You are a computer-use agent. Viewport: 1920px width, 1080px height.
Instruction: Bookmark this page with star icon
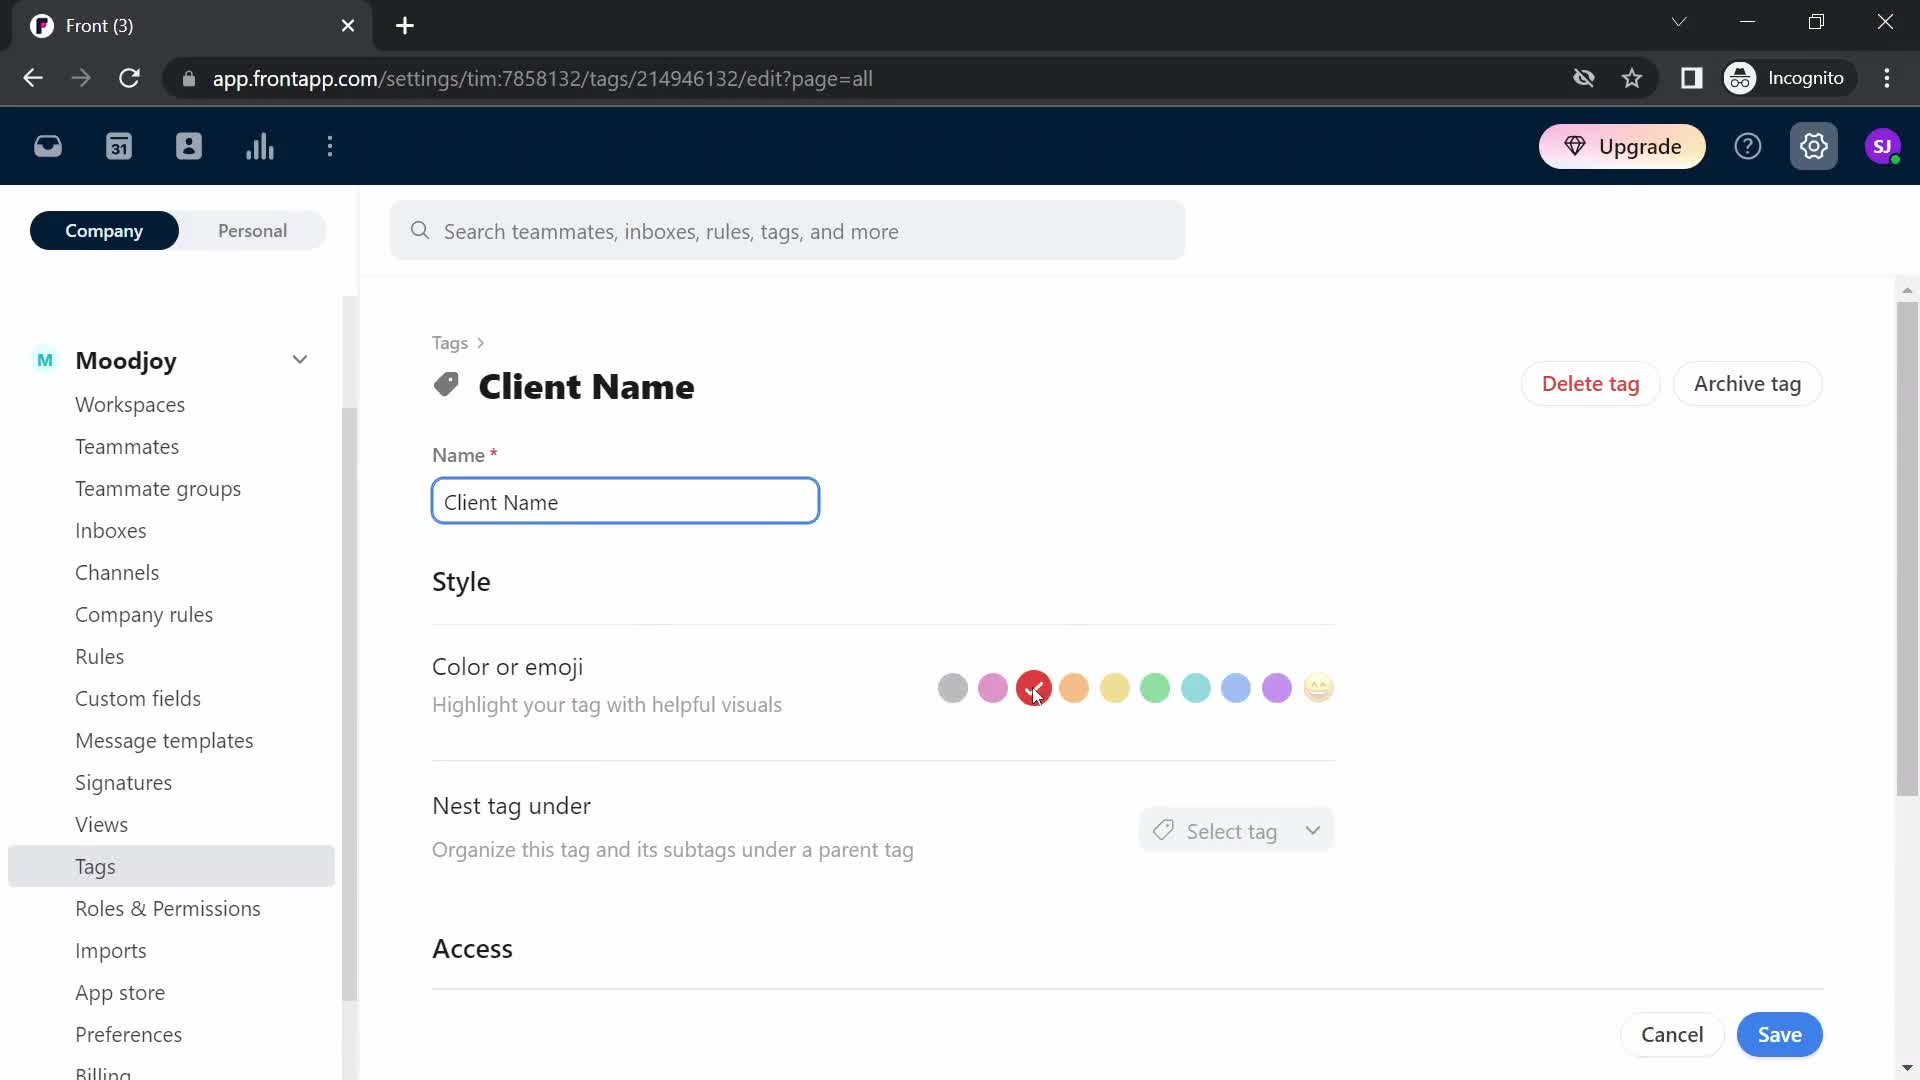[1632, 78]
